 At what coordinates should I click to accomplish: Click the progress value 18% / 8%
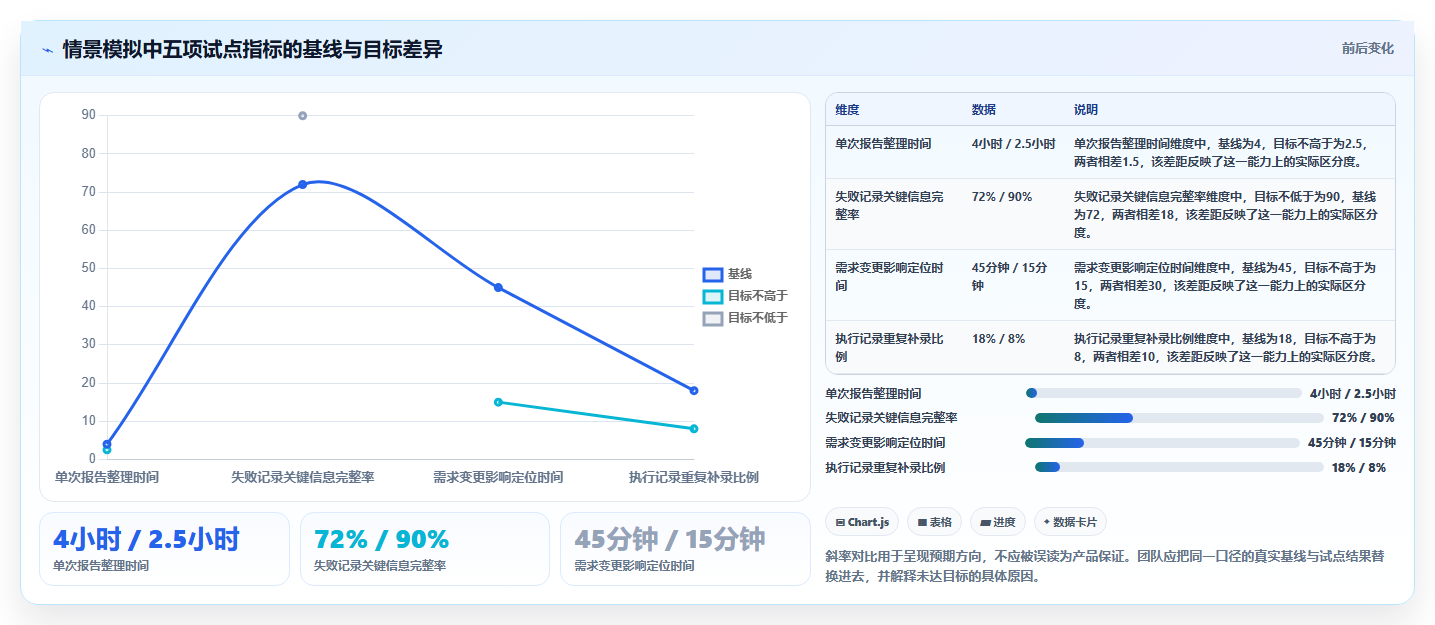click(x=1359, y=467)
